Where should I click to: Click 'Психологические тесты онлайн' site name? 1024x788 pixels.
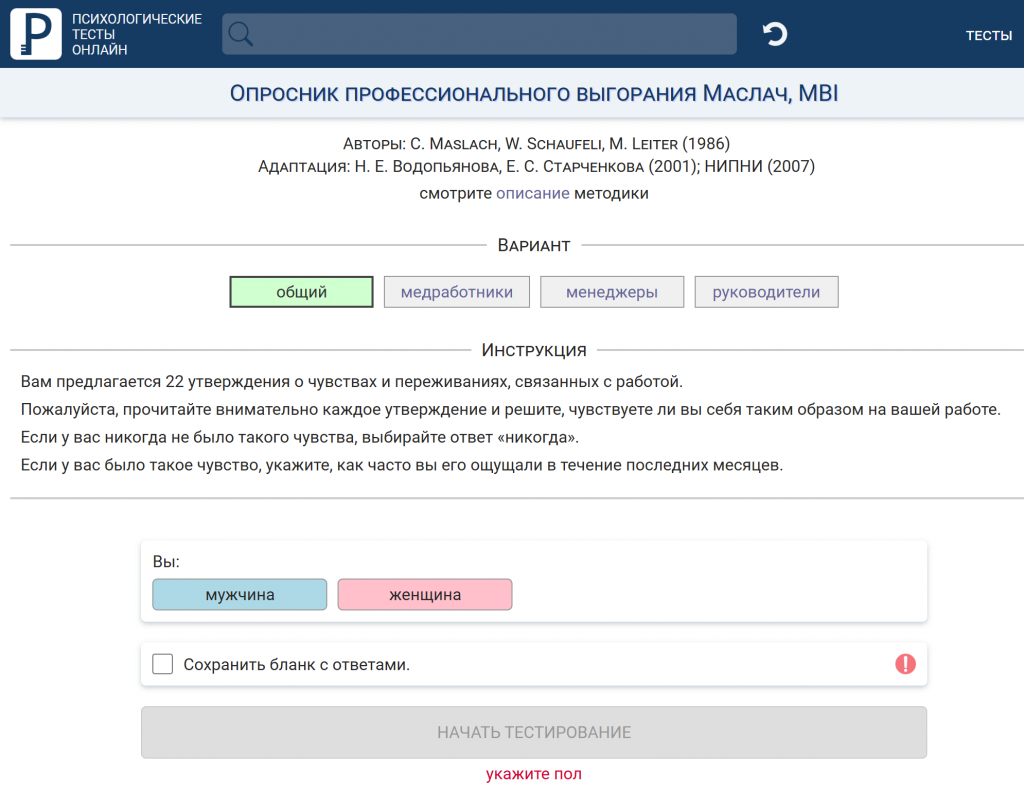[x=136, y=34]
